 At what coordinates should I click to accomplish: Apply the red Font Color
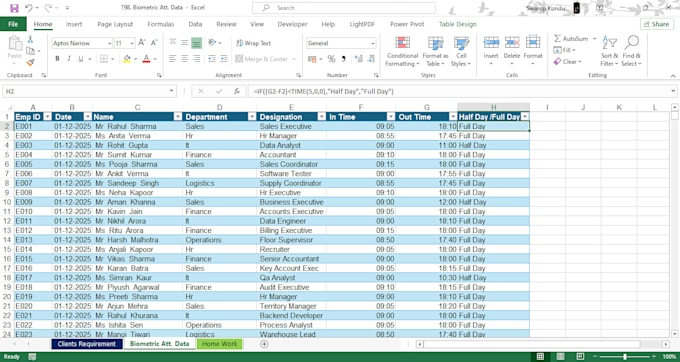pyautogui.click(x=146, y=59)
